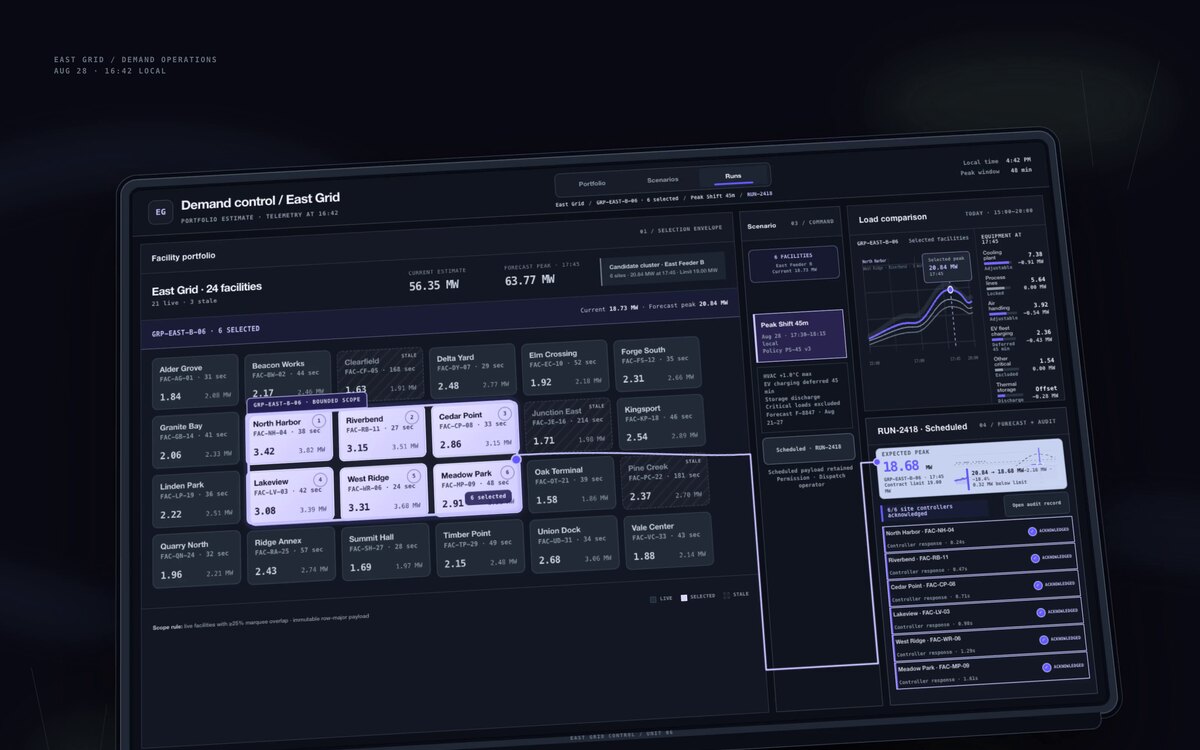Image resolution: width=1200 pixels, height=750 pixels.
Task: Select the Delta Yard facility card
Action: (472, 371)
